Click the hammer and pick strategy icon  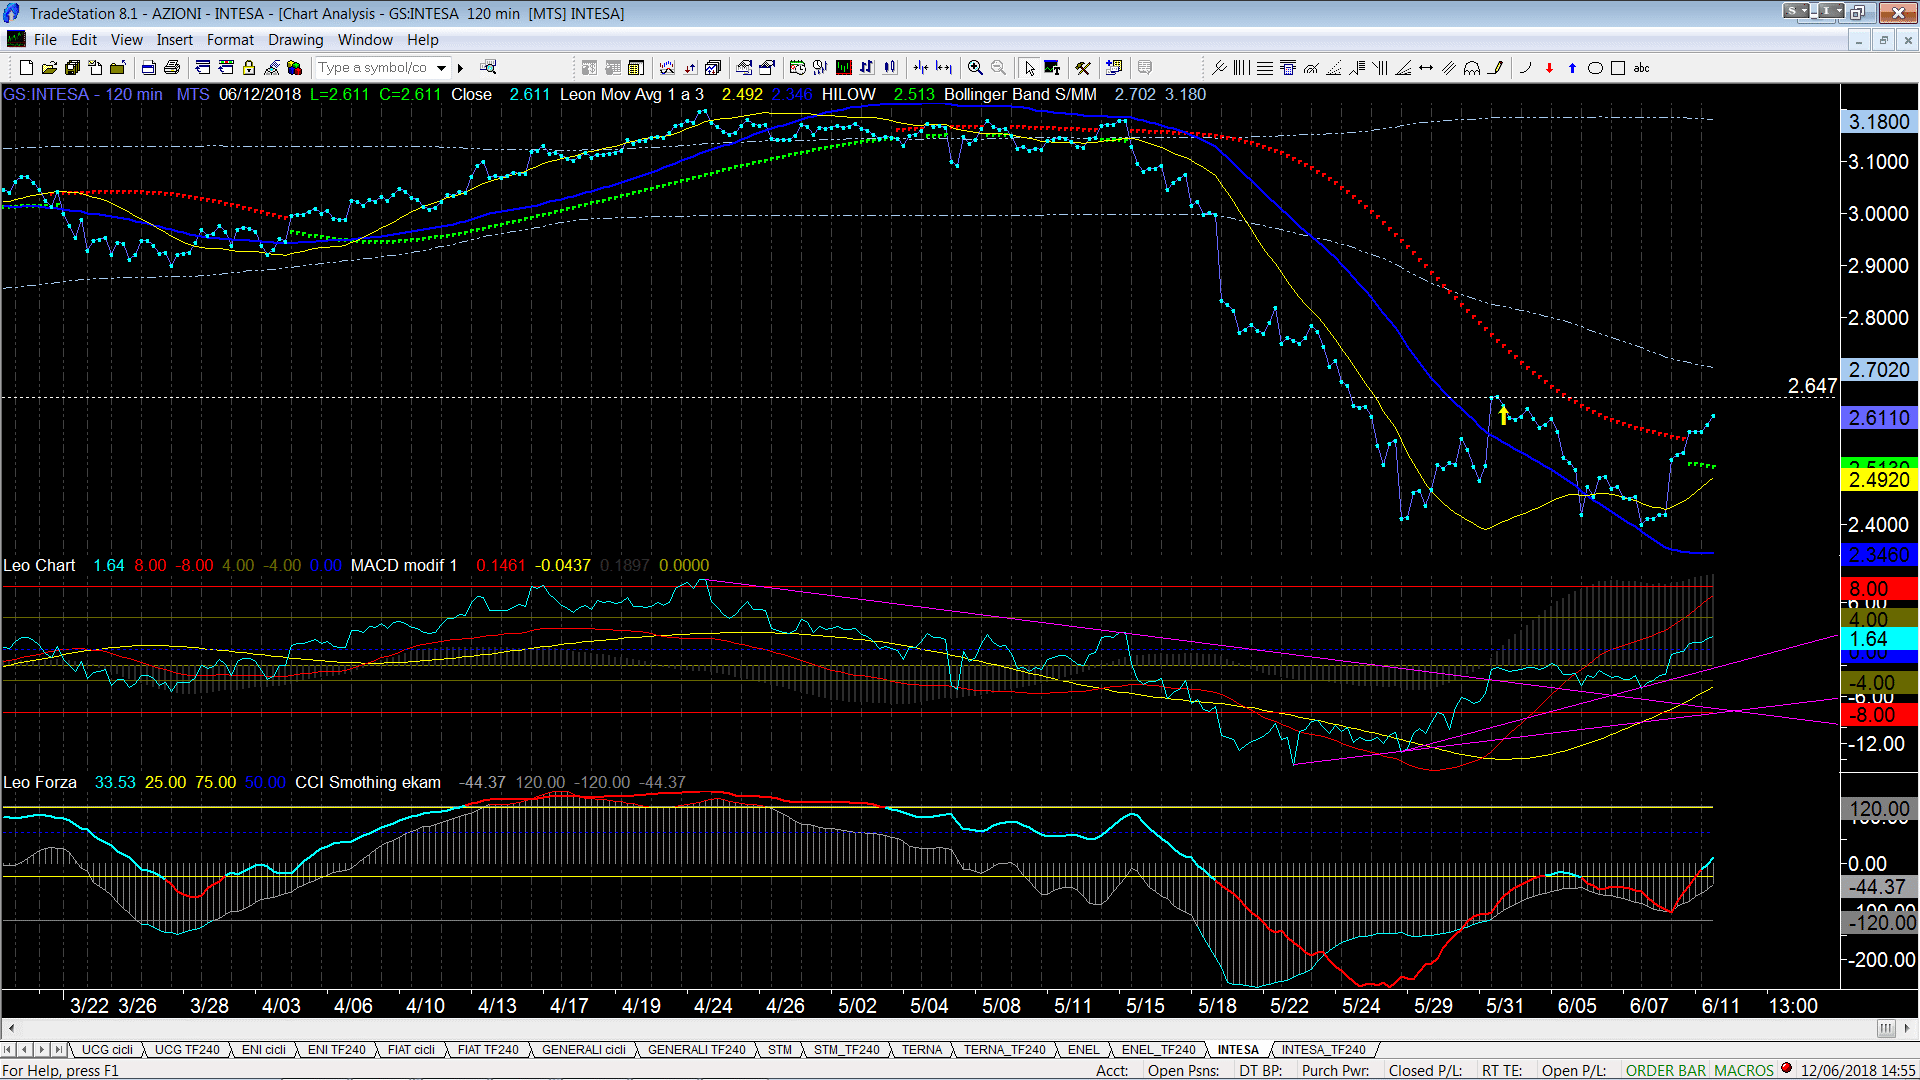click(x=1083, y=68)
